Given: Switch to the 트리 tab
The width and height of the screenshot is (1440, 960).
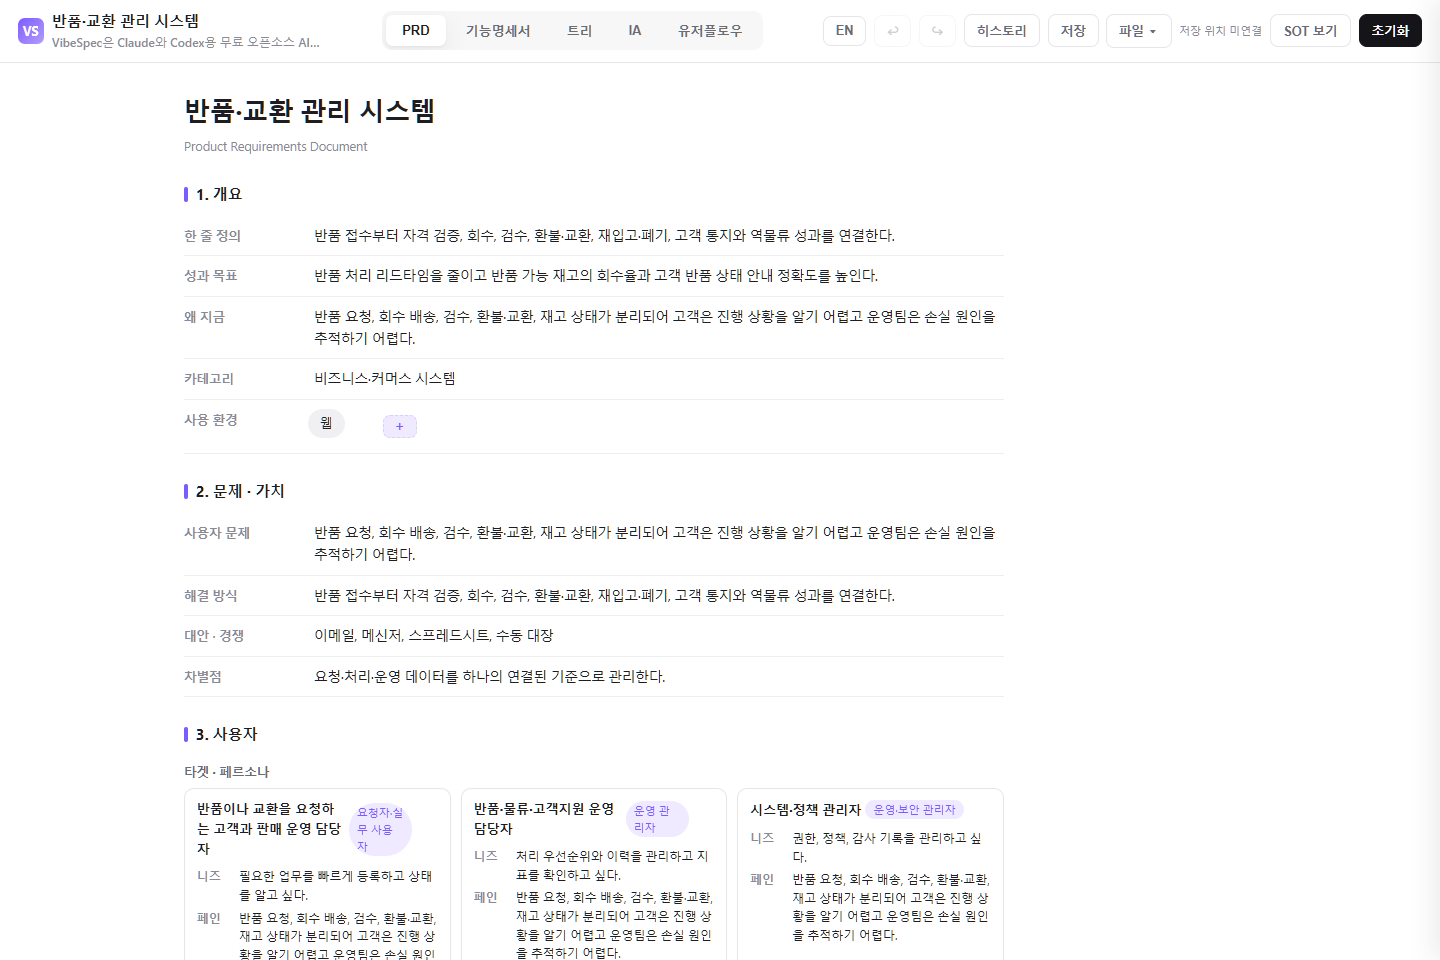Looking at the screenshot, I should click(580, 31).
